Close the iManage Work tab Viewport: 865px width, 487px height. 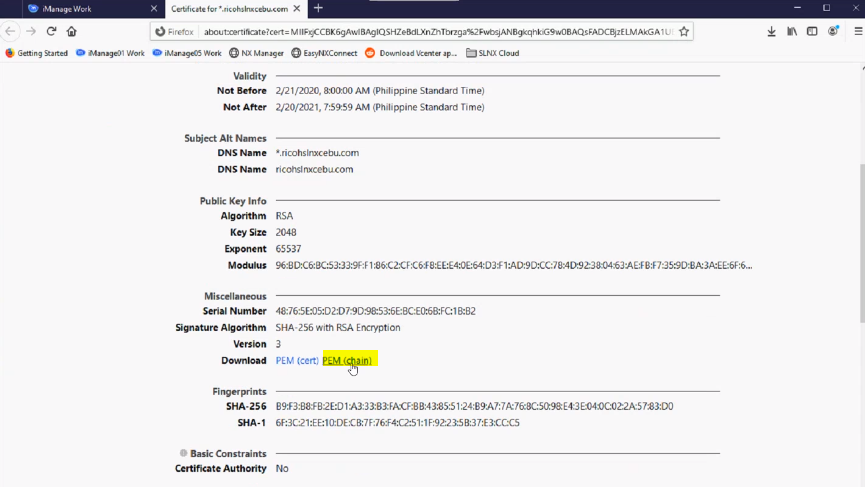(154, 9)
